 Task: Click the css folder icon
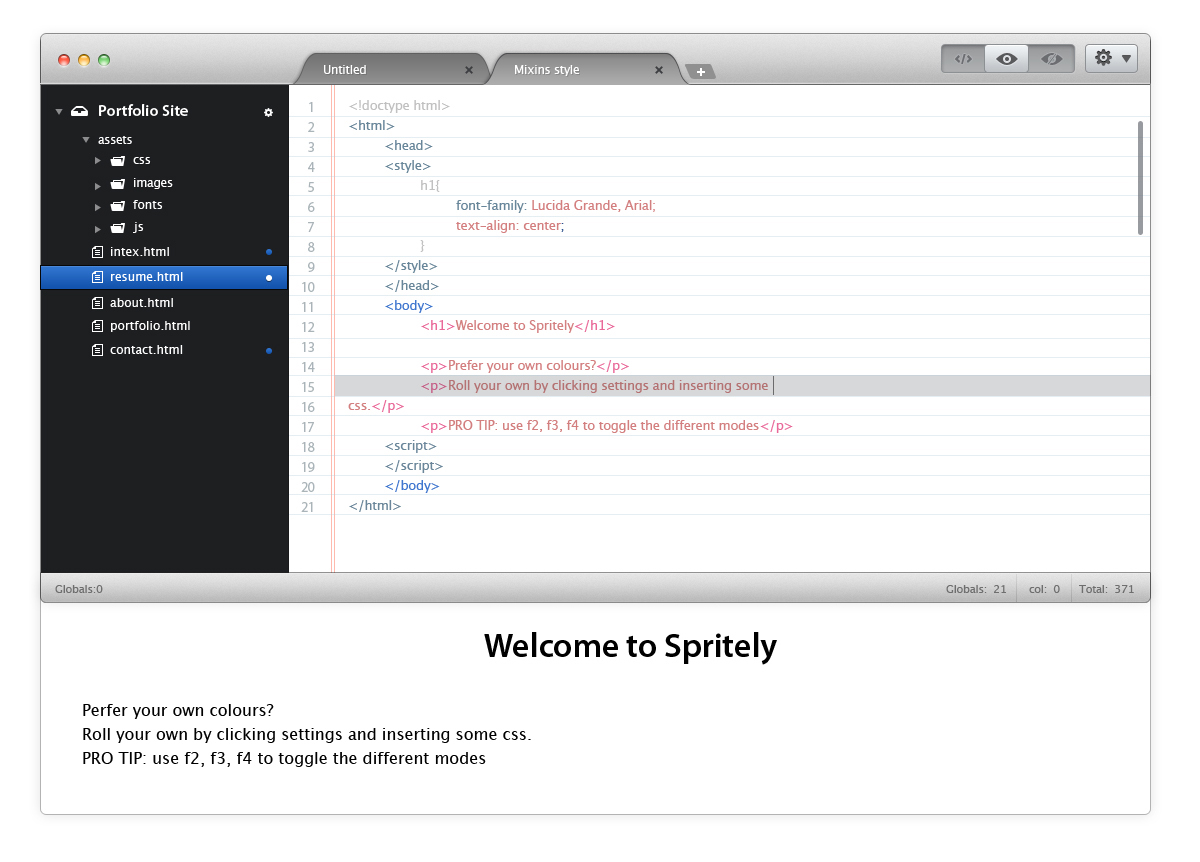[x=117, y=160]
